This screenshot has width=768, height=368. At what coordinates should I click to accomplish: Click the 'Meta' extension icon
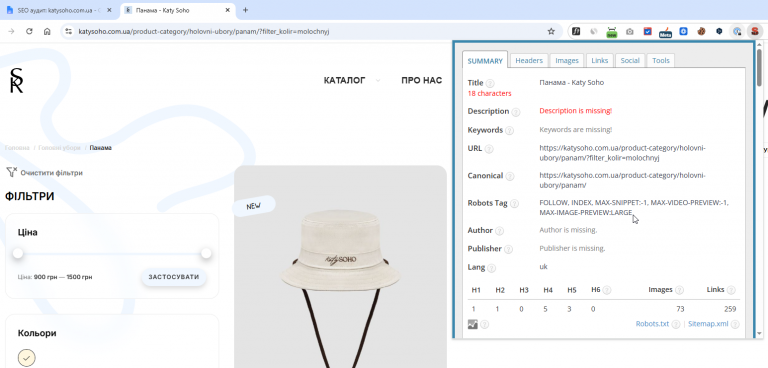coord(665,32)
